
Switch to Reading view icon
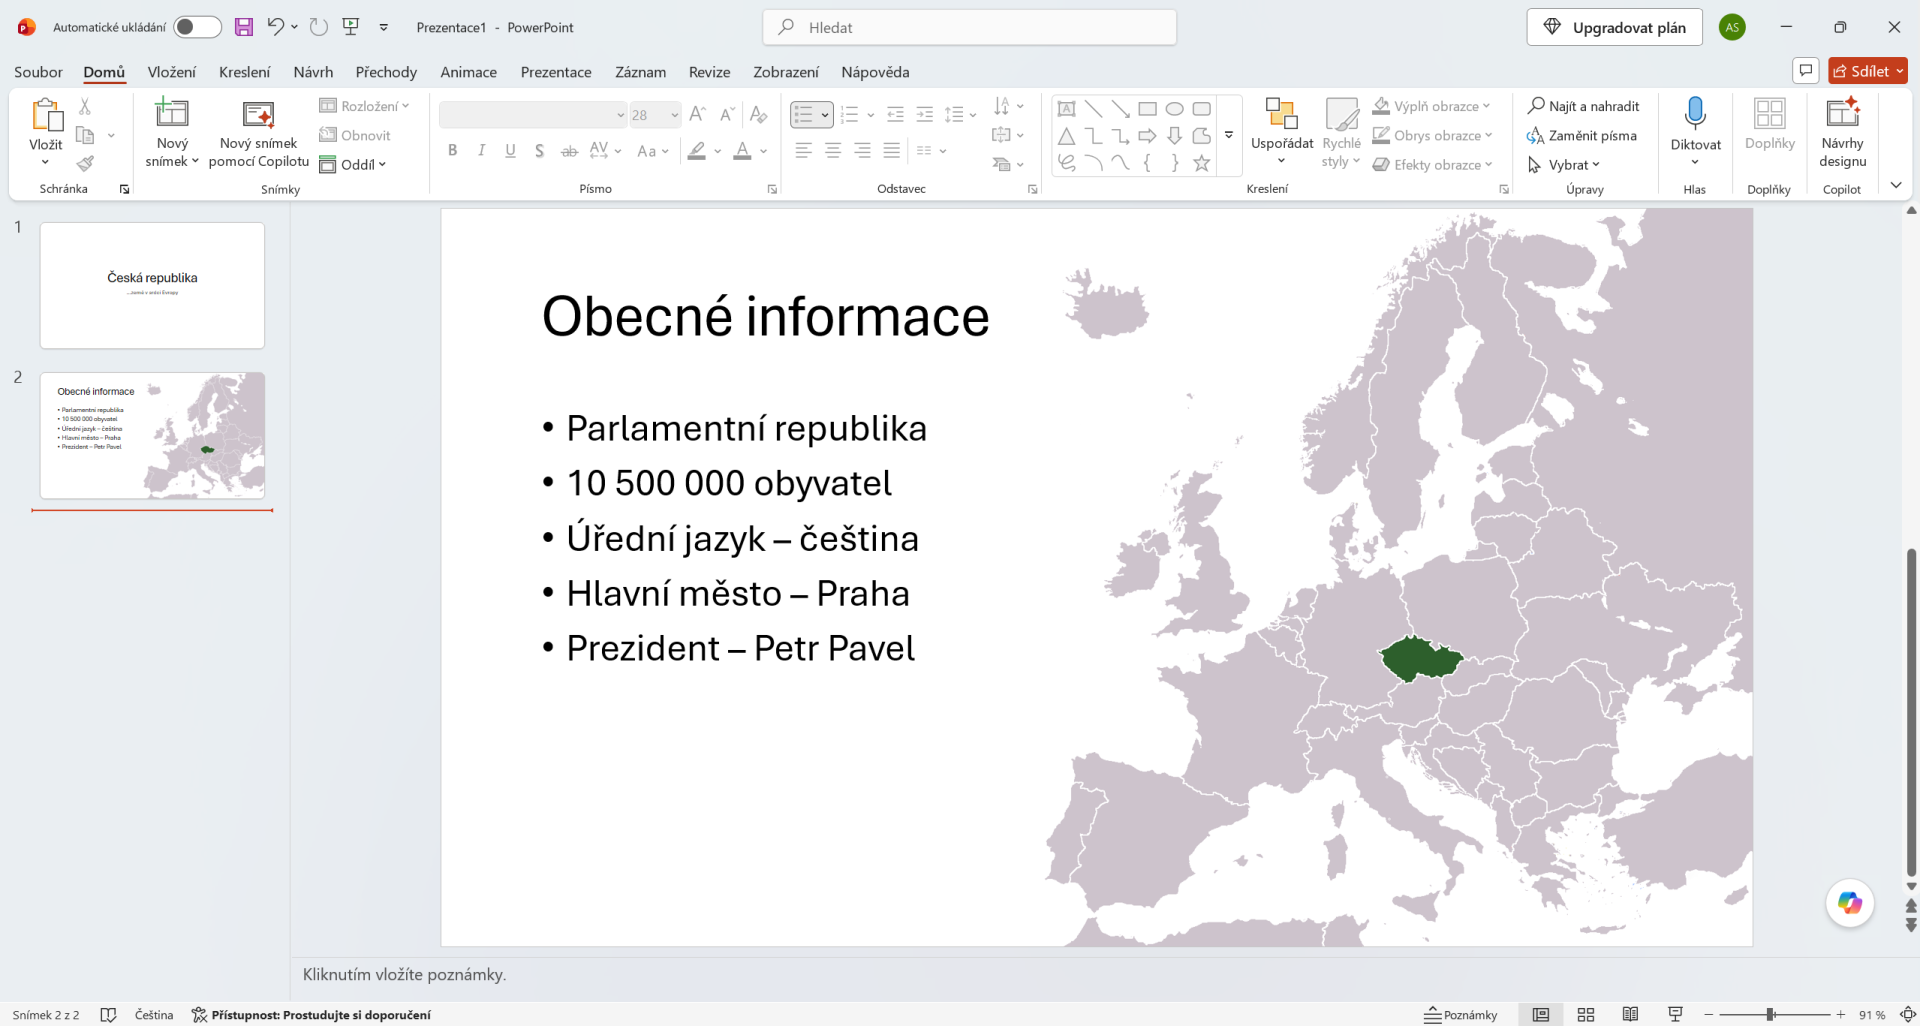pos(1630,1014)
